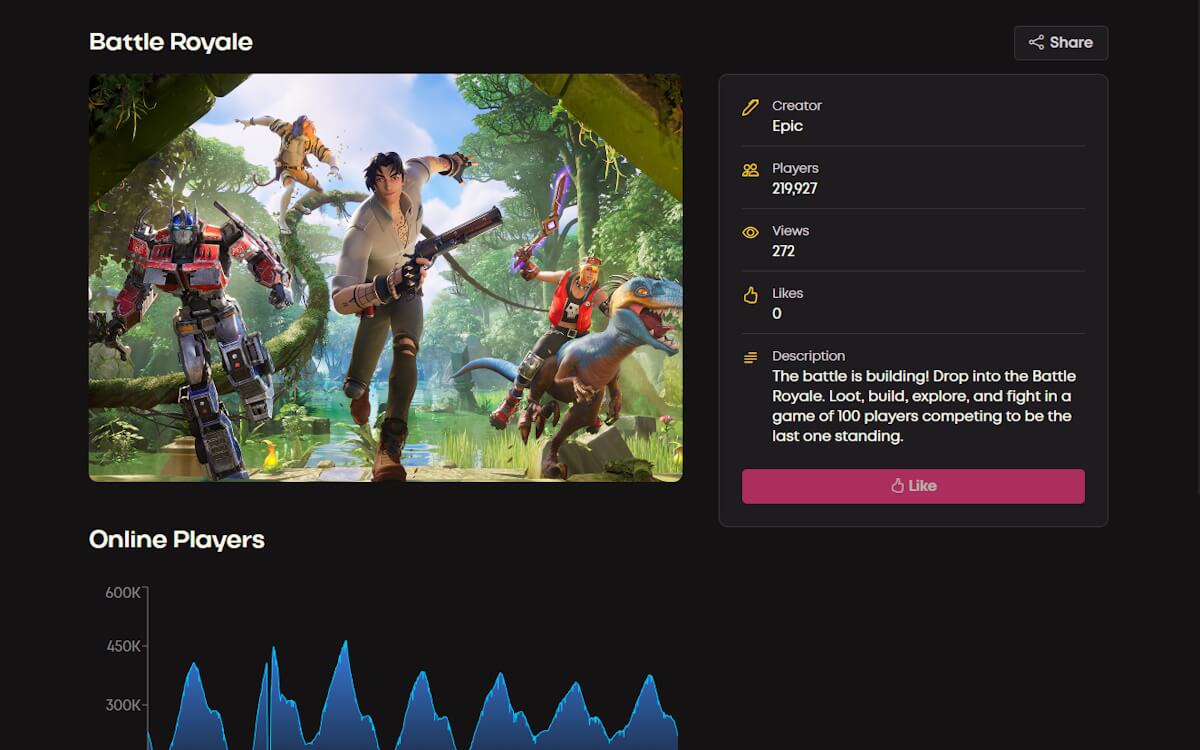Click the 450K axis label
The height and width of the screenshot is (750, 1200).
tap(123, 646)
